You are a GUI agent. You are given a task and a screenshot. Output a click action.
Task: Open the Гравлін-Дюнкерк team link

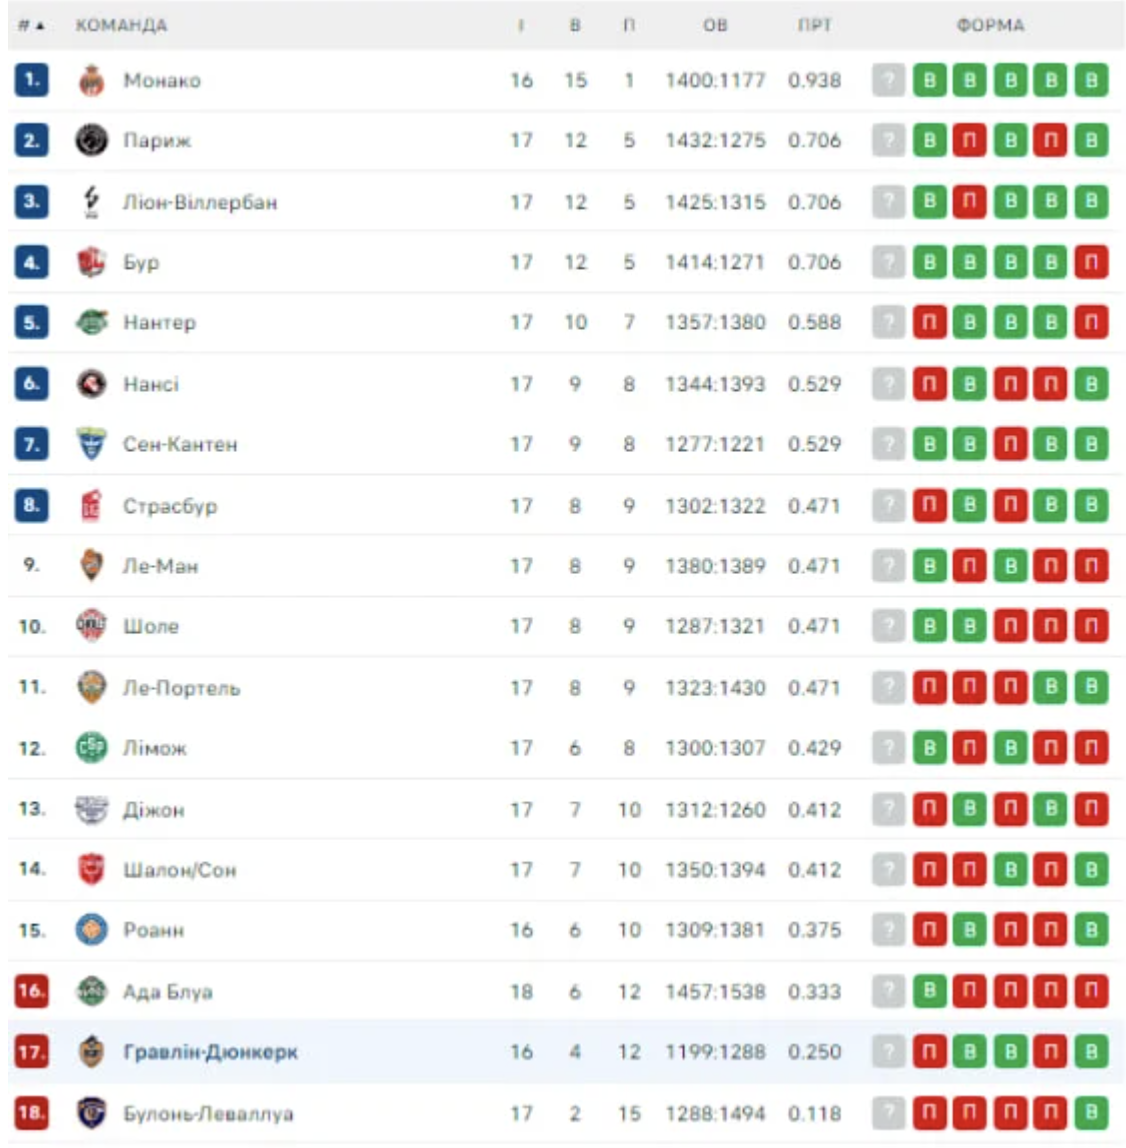pyautogui.click(x=210, y=1052)
